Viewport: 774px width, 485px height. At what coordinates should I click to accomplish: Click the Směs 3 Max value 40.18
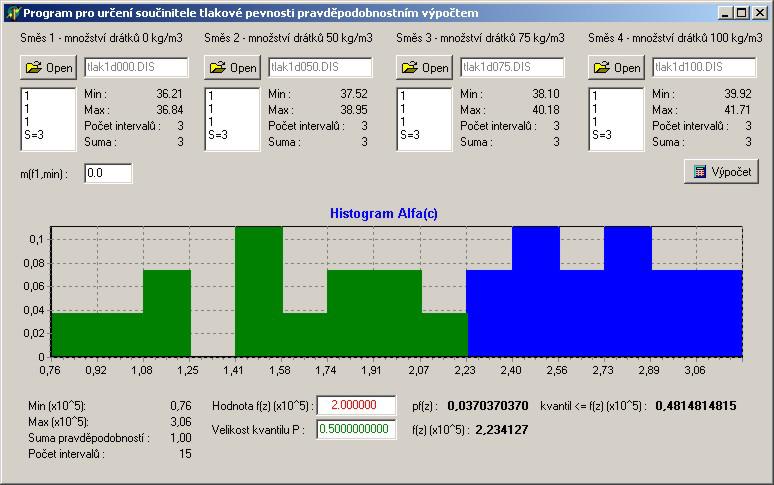546,110
